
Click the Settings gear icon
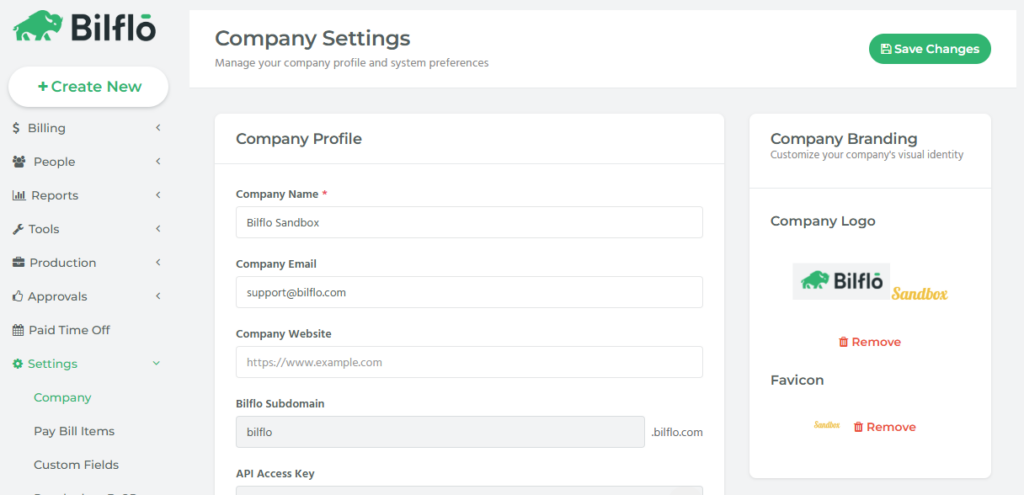tap(17, 364)
